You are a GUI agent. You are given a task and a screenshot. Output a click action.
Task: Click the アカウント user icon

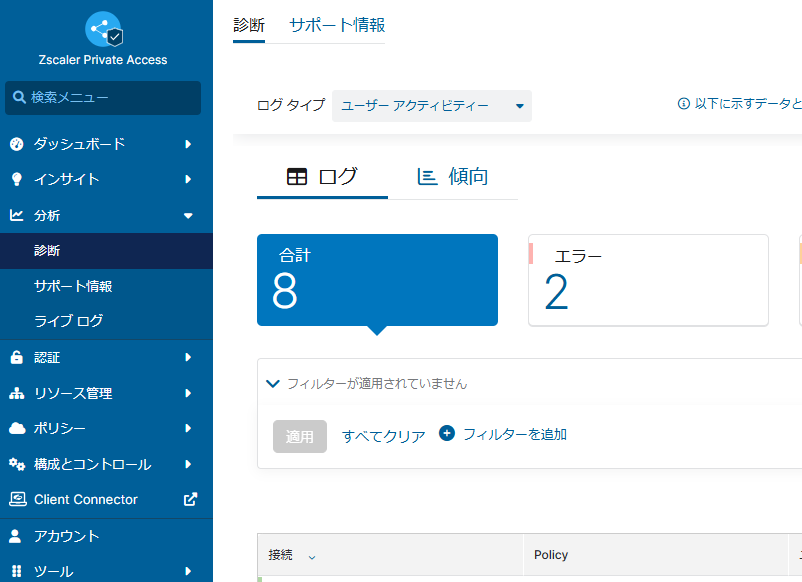point(15,535)
